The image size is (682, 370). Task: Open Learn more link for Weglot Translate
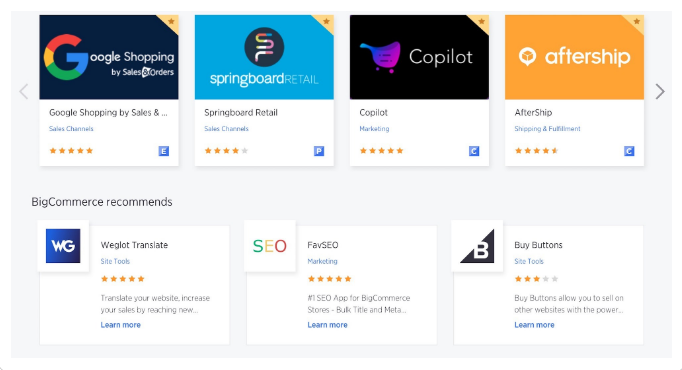pos(120,325)
